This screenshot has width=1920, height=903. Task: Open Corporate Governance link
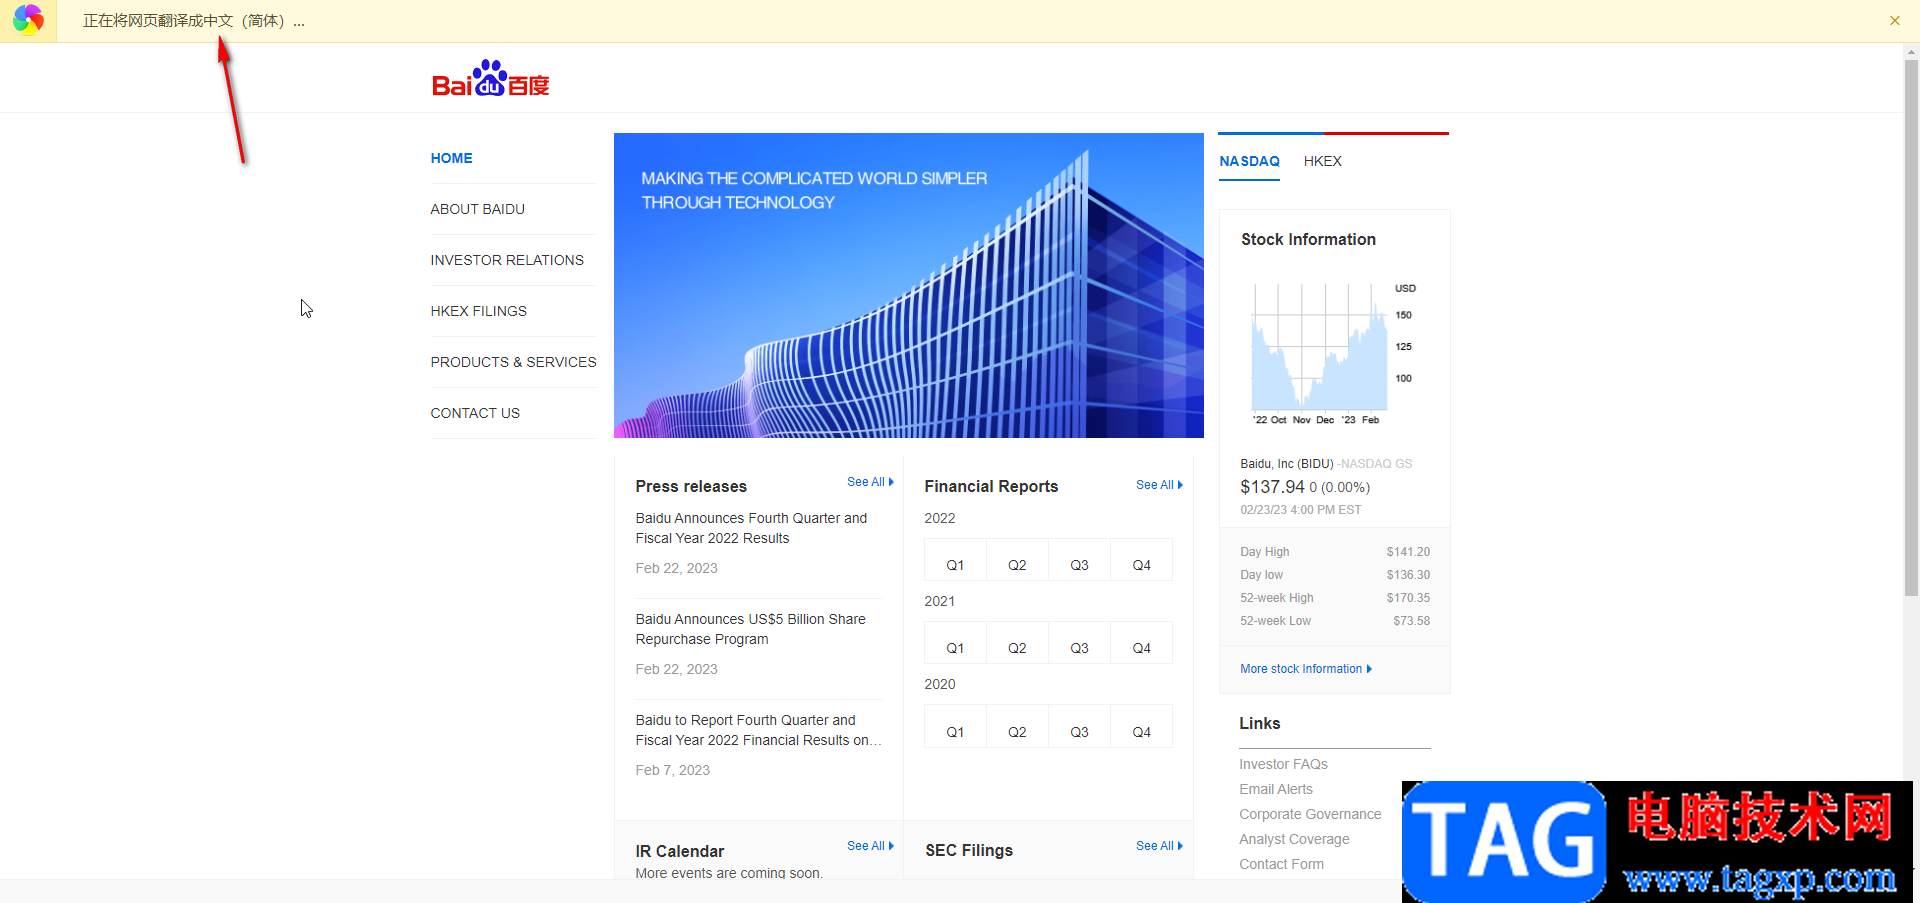tap(1310, 814)
